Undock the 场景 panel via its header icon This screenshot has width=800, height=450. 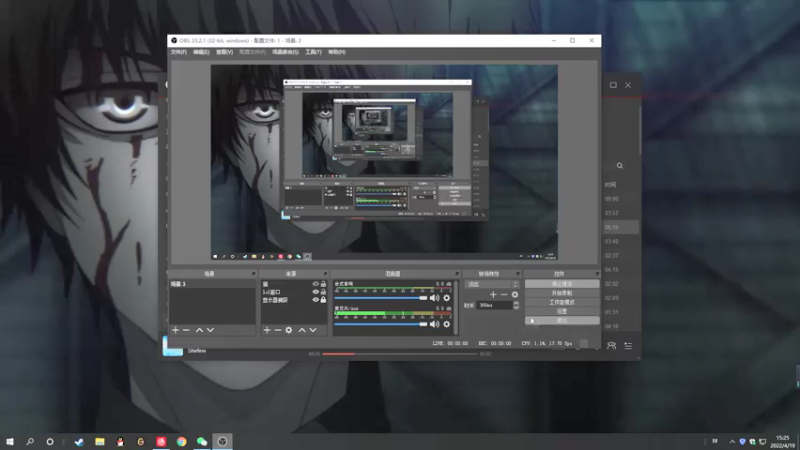pyautogui.click(x=253, y=274)
